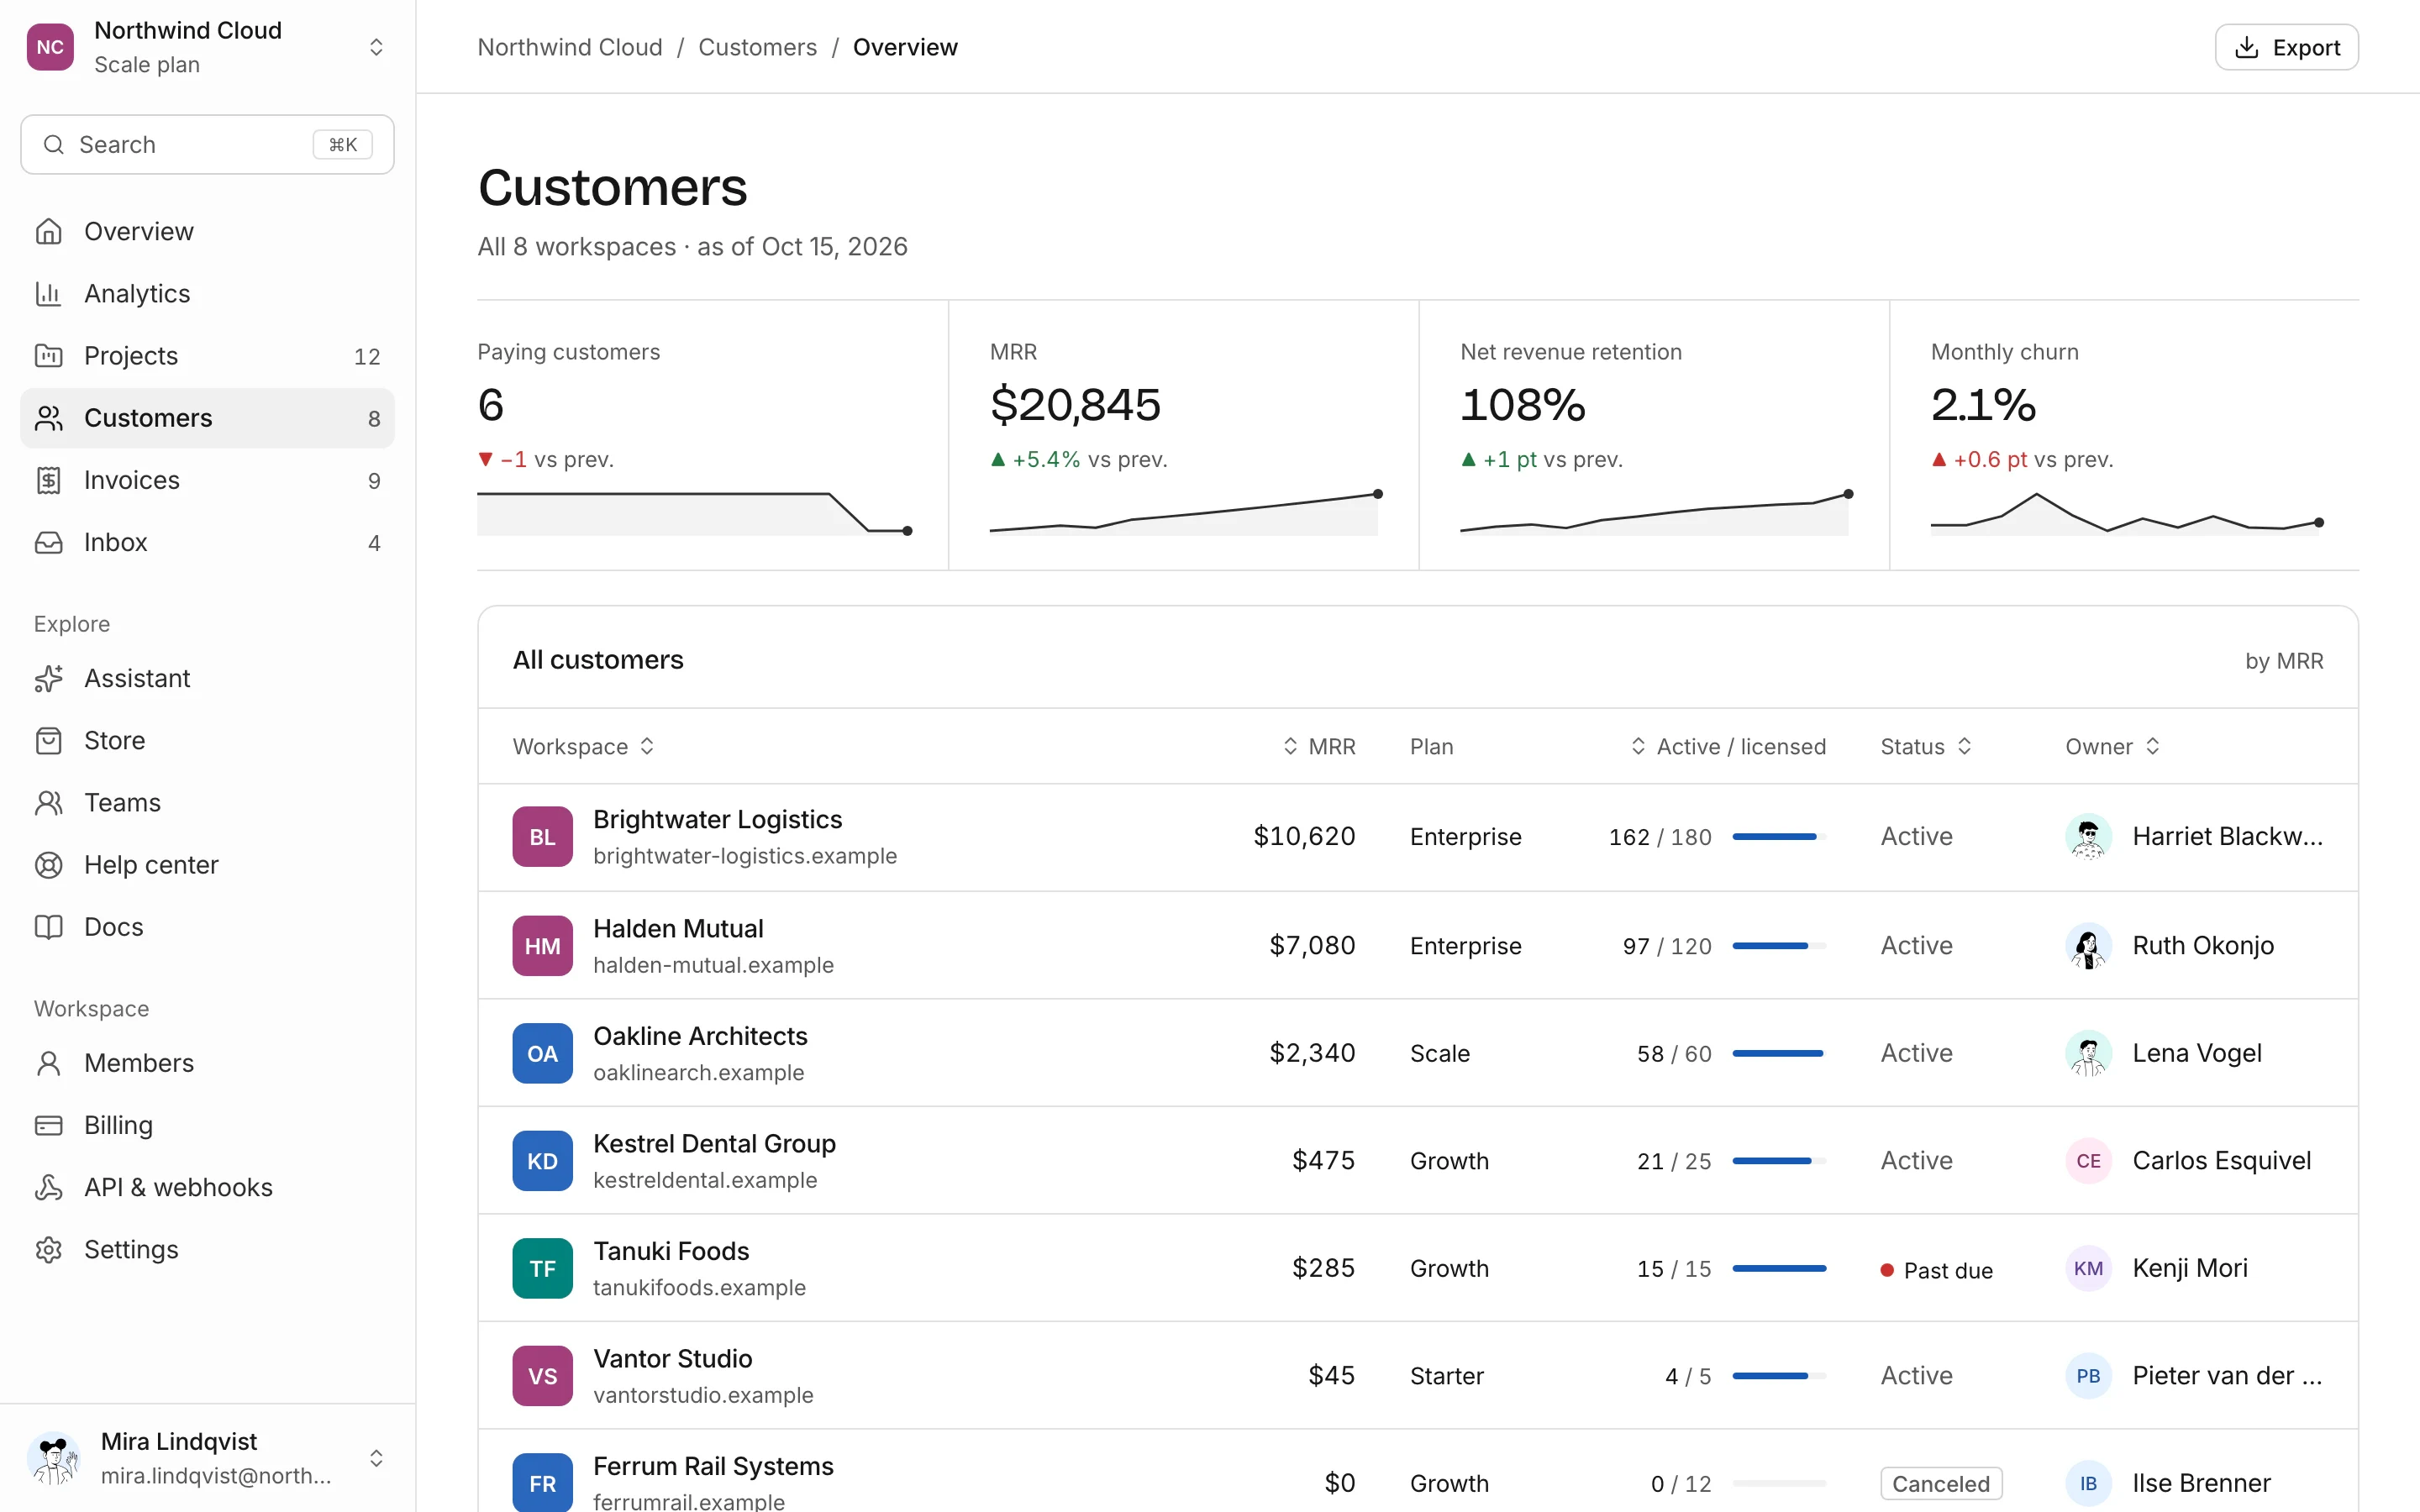Screen dimensions: 2420x1512
Task: Click Tanuki Foods seat usage bar
Action: tap(1779, 1268)
